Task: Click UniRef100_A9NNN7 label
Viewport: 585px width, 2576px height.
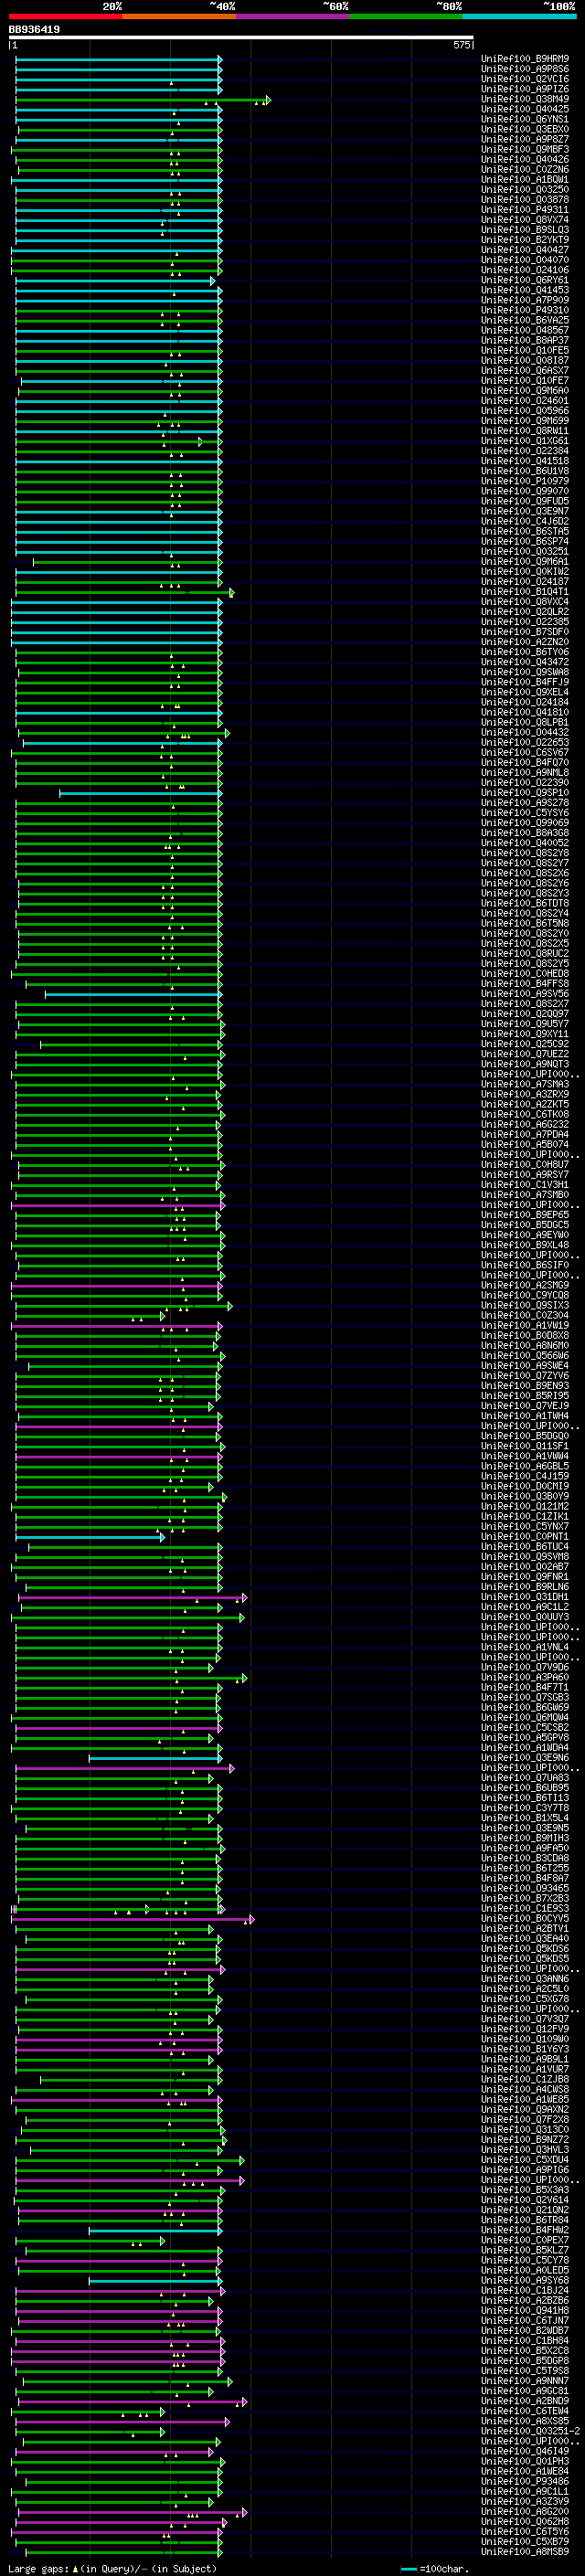Action: click(525, 2381)
